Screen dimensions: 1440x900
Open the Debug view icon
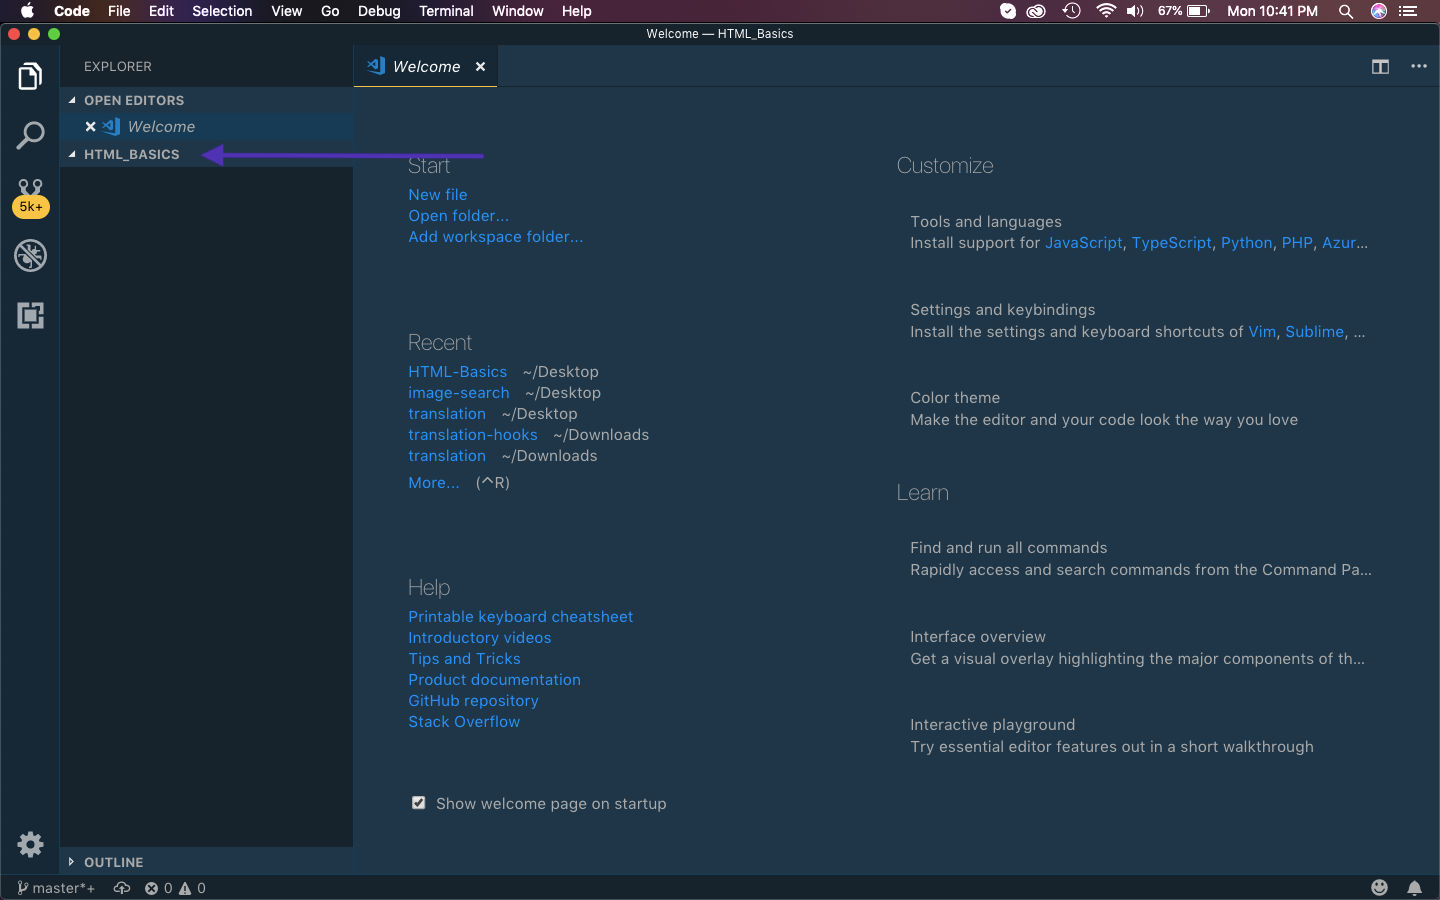(x=30, y=256)
